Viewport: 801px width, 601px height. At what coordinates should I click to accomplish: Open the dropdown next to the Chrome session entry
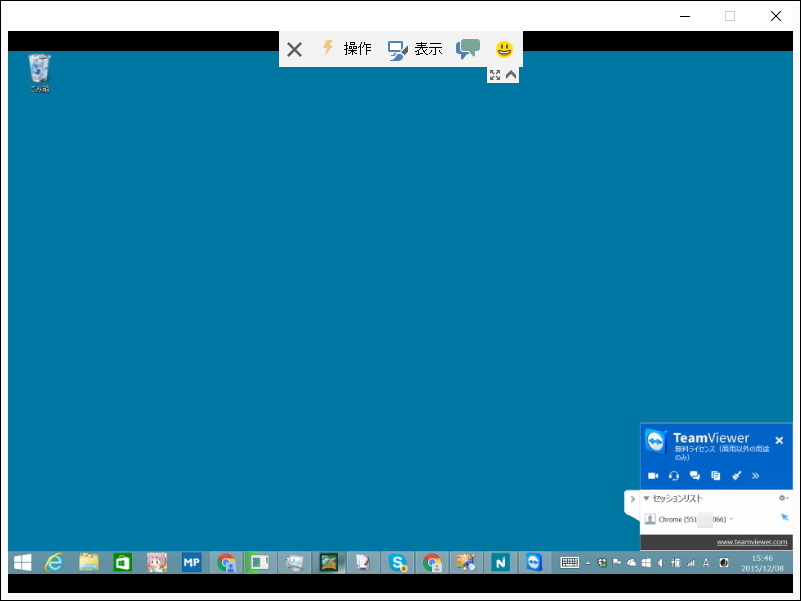tap(732, 519)
